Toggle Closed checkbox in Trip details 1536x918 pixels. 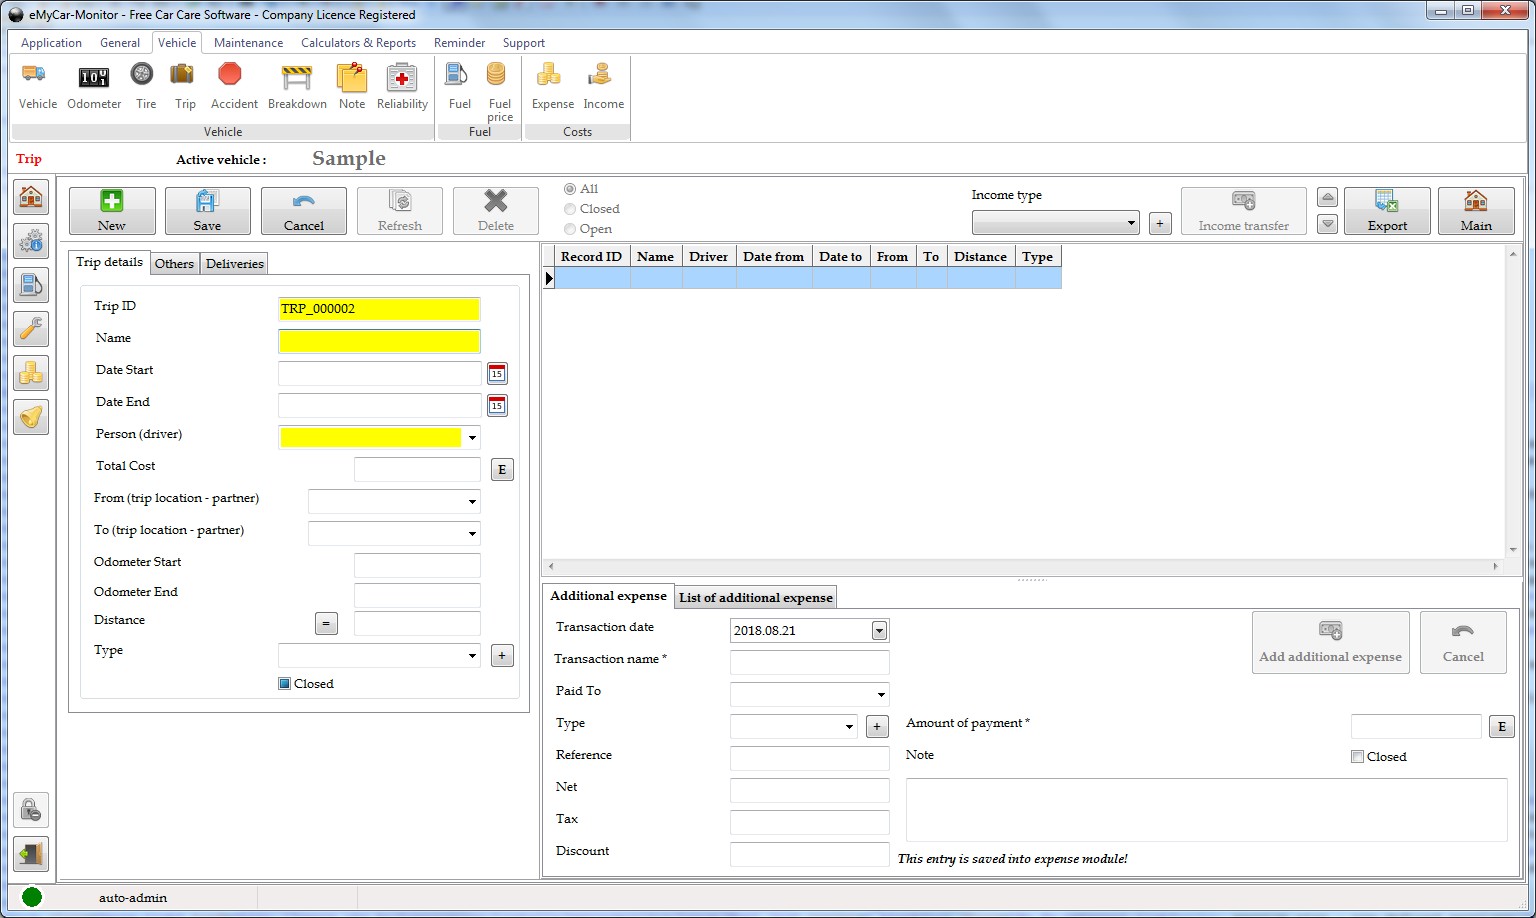pyautogui.click(x=284, y=684)
